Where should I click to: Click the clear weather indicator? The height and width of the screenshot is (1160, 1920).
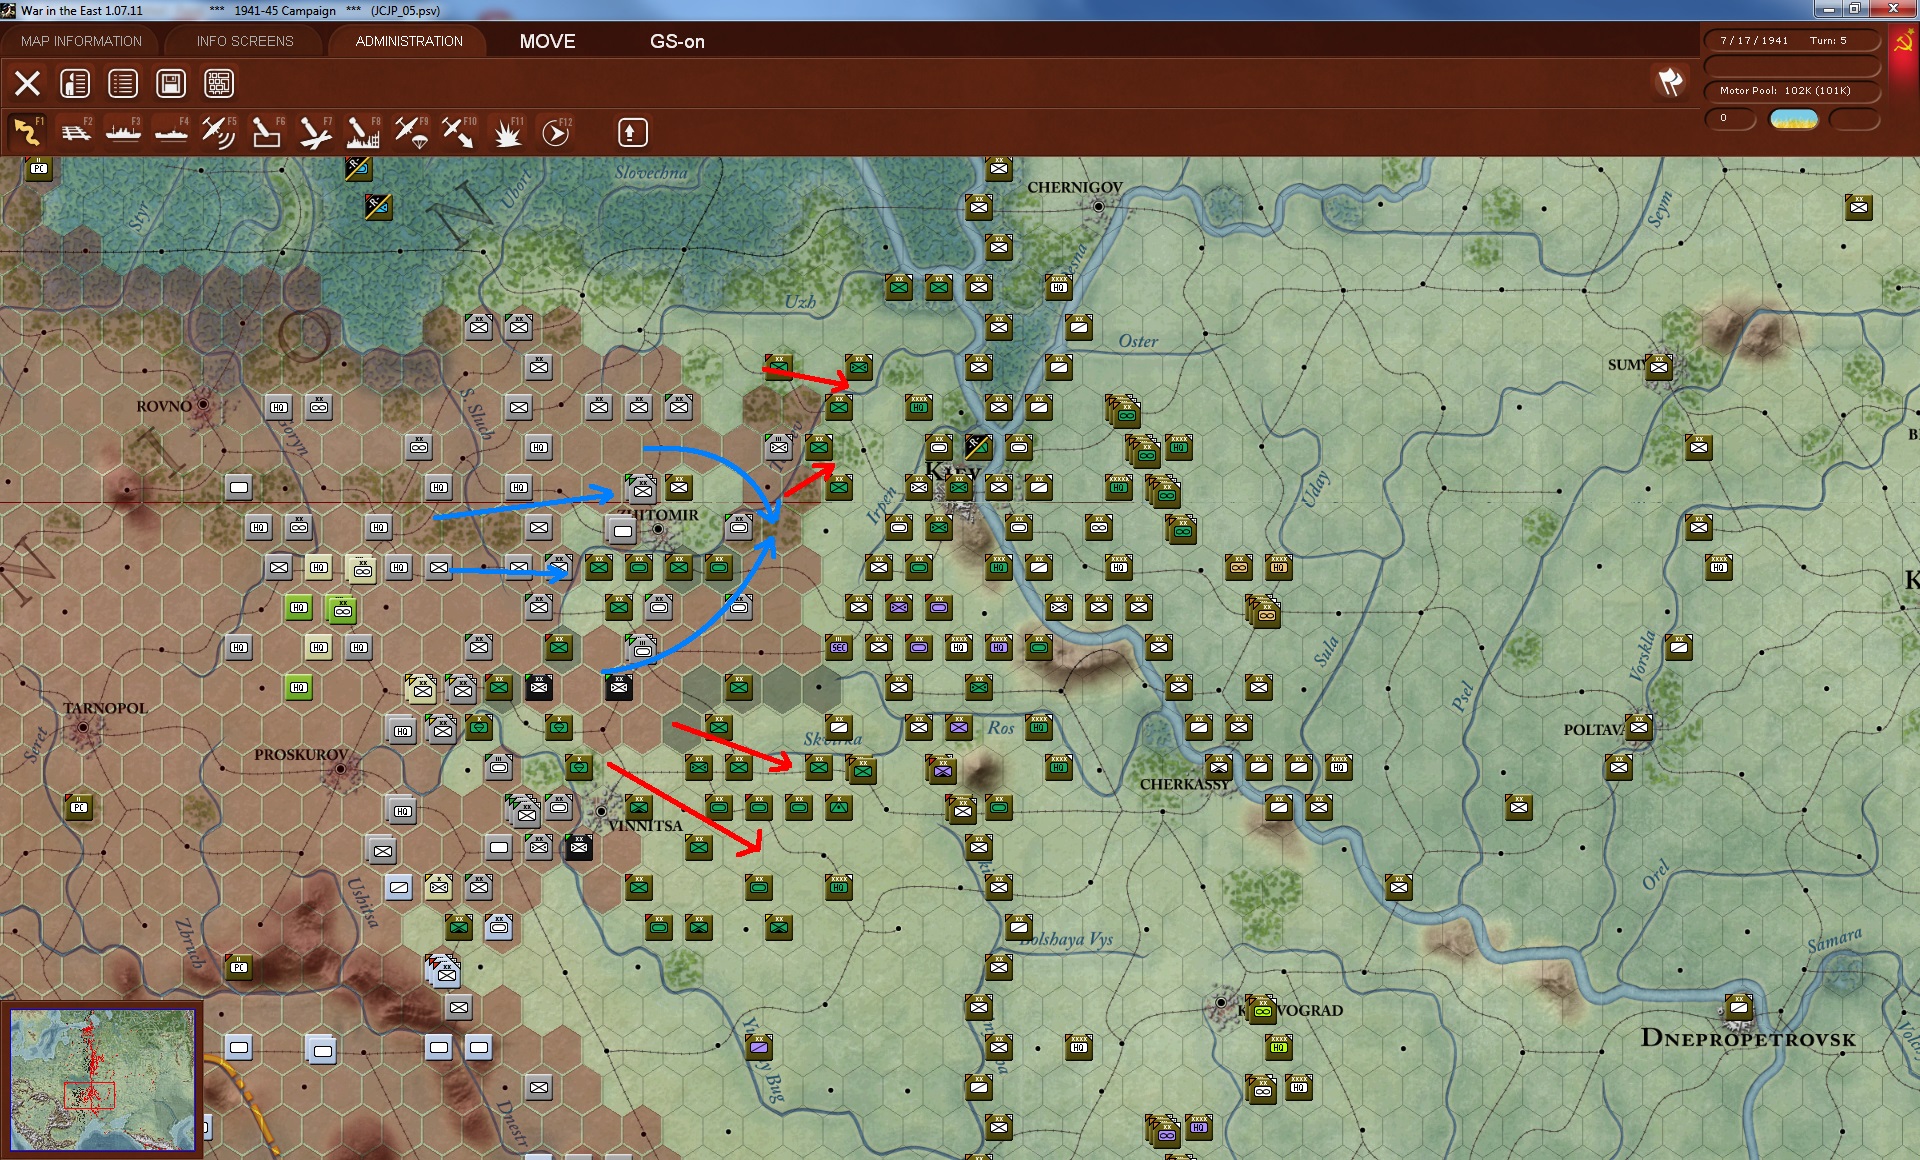[1794, 119]
